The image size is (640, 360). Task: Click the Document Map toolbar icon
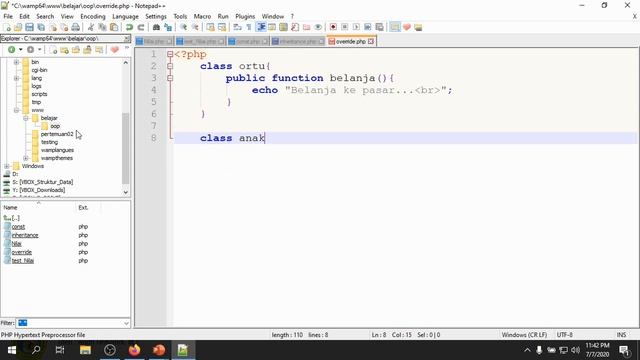[283, 27]
